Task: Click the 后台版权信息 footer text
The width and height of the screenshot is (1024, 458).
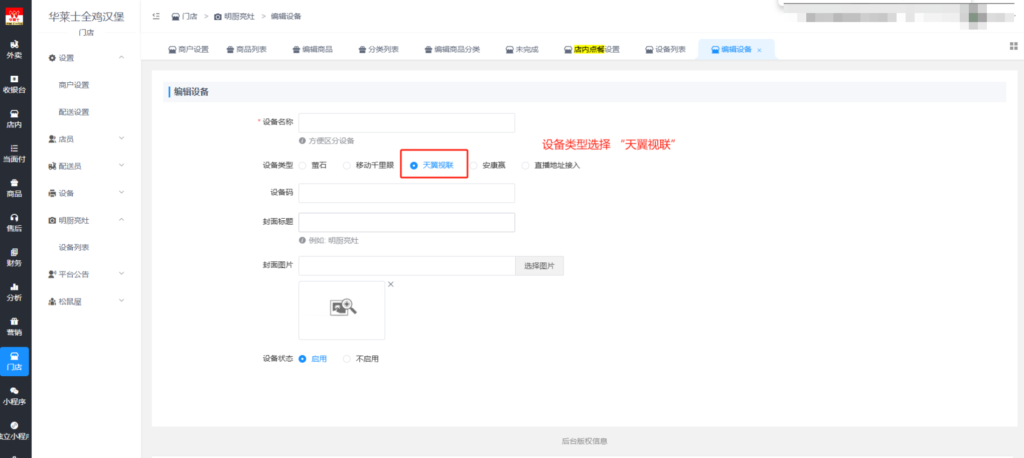Action: coord(584,441)
